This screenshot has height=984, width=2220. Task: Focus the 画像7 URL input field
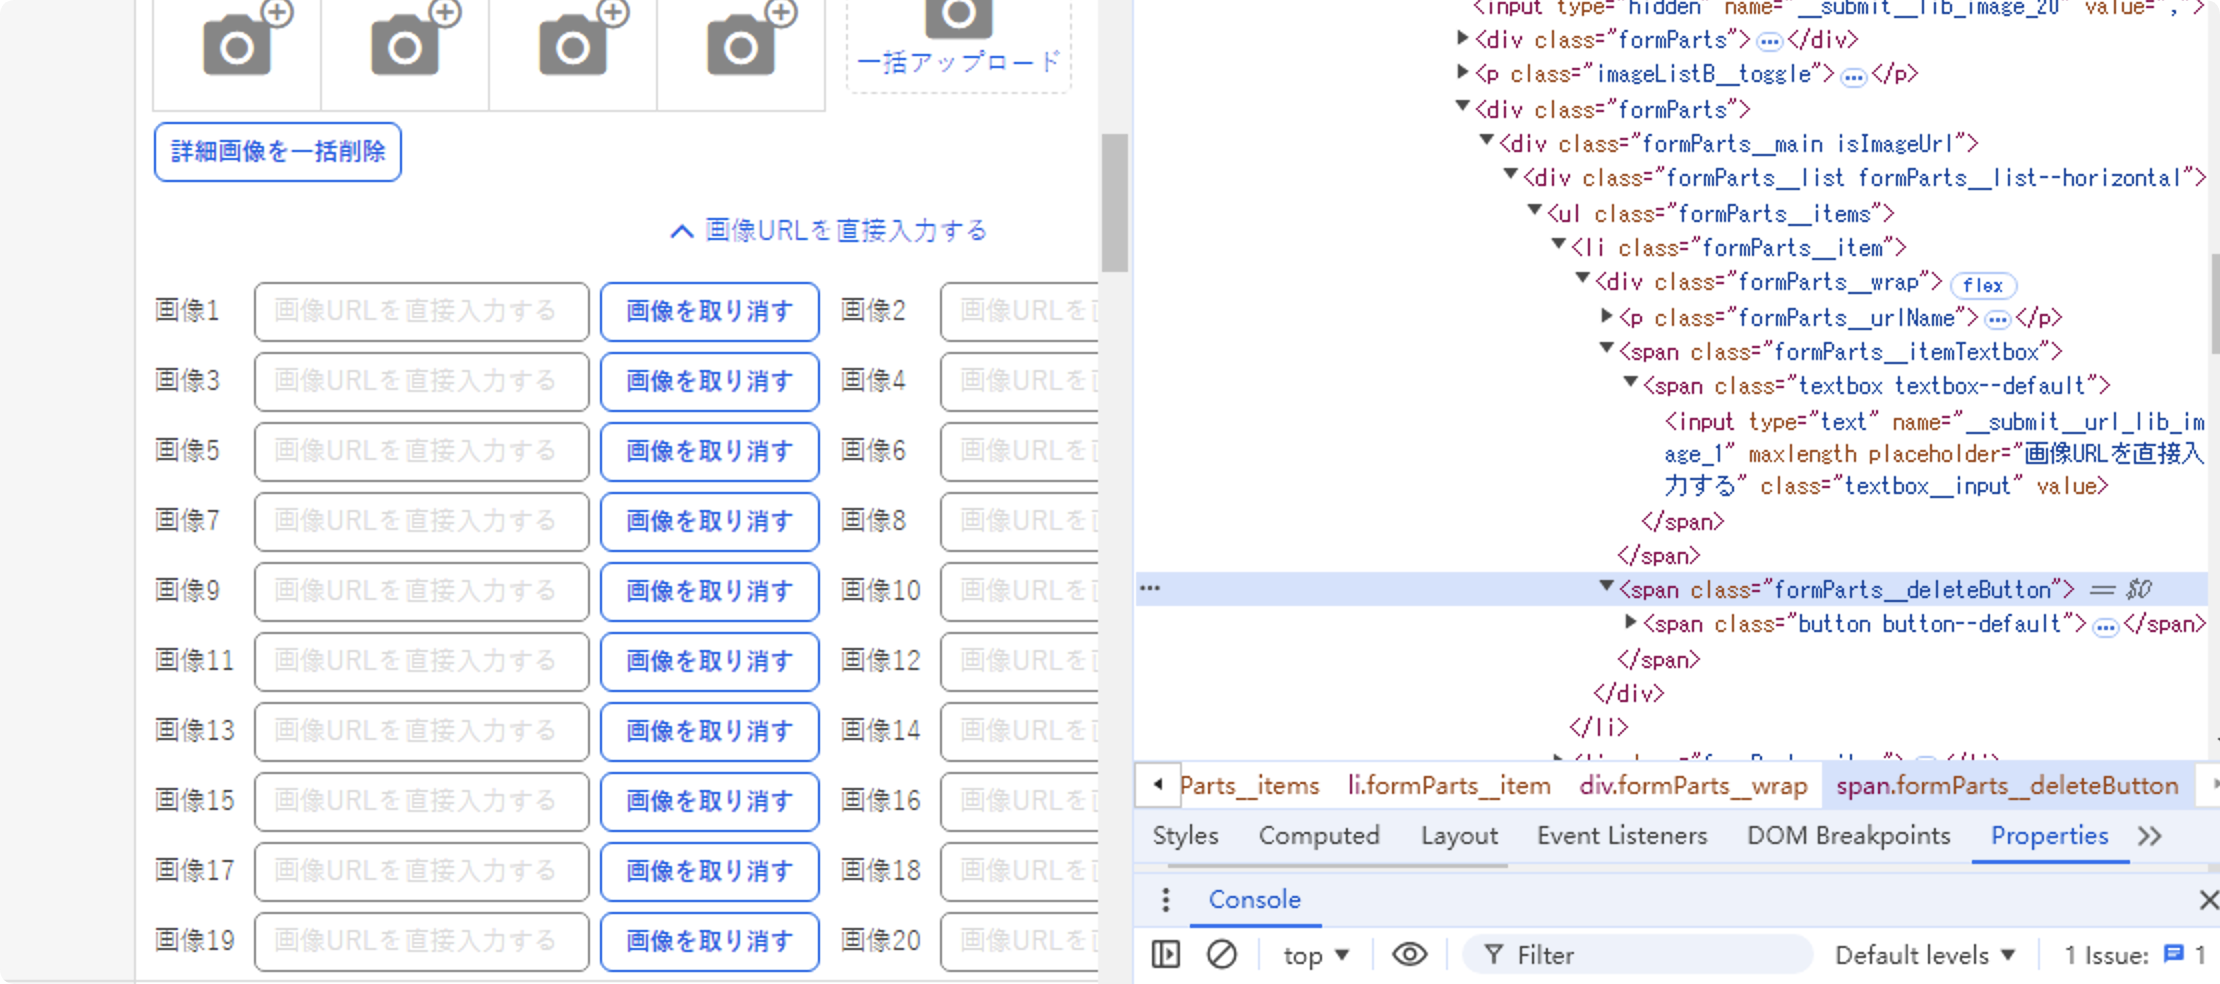(421, 522)
